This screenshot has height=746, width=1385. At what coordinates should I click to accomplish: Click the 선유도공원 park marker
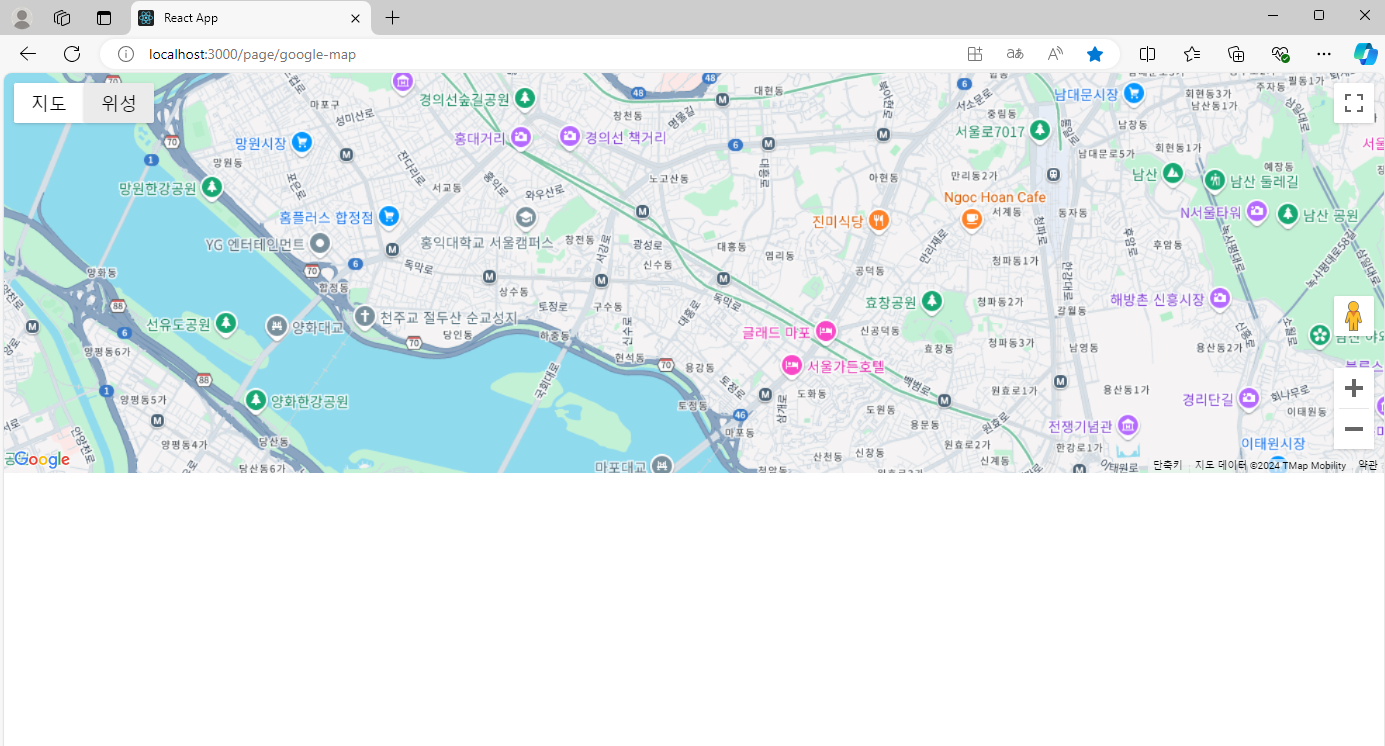pyautogui.click(x=227, y=323)
